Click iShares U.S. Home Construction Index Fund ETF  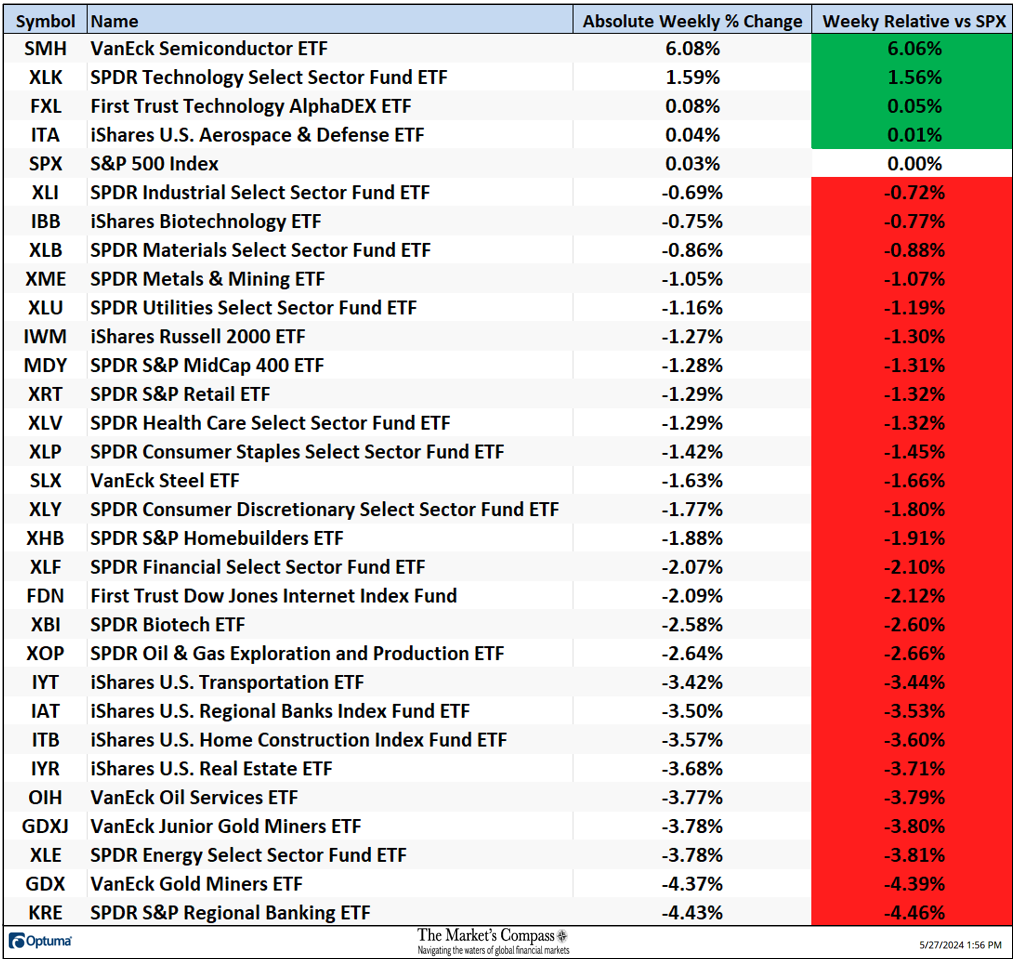click(x=298, y=740)
